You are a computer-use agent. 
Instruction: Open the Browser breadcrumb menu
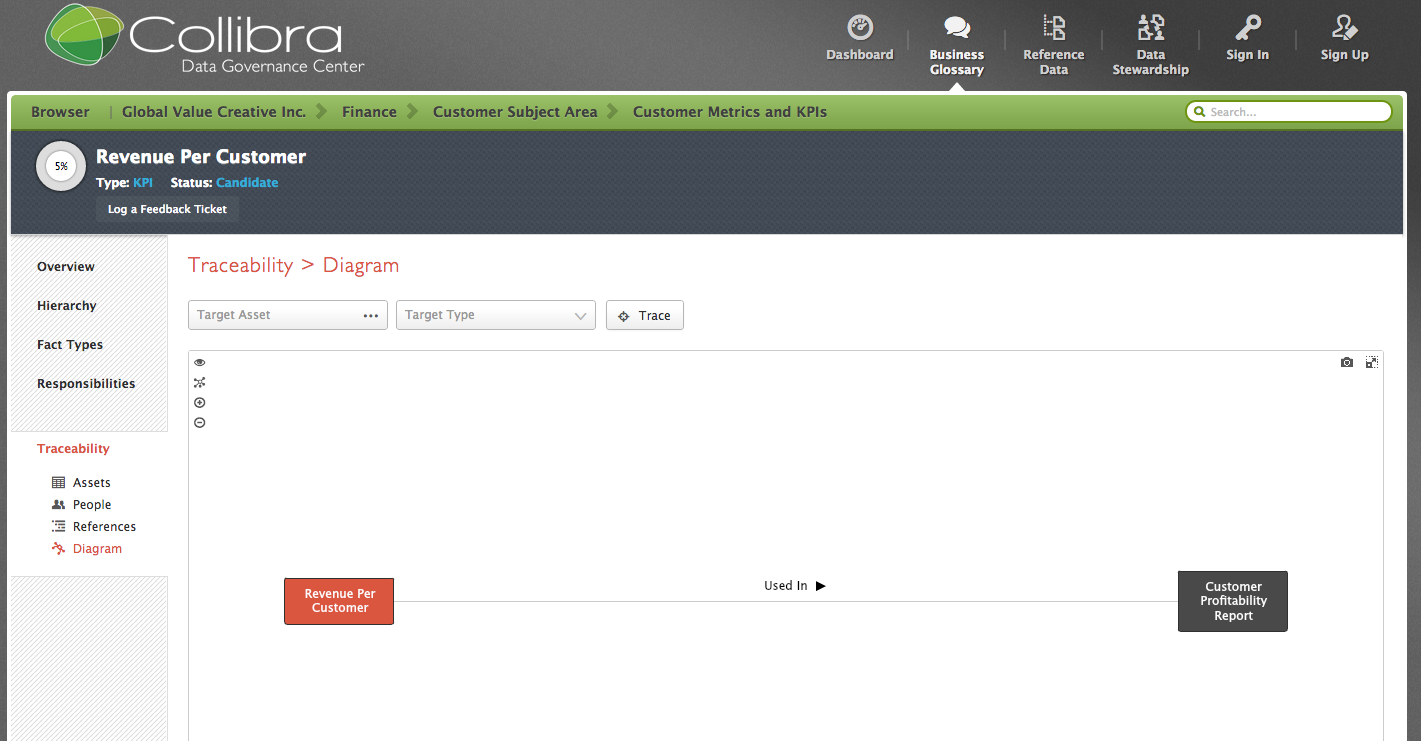[60, 112]
